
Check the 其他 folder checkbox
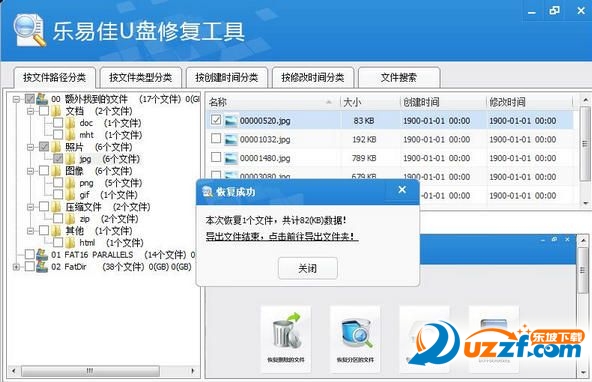(x=44, y=231)
